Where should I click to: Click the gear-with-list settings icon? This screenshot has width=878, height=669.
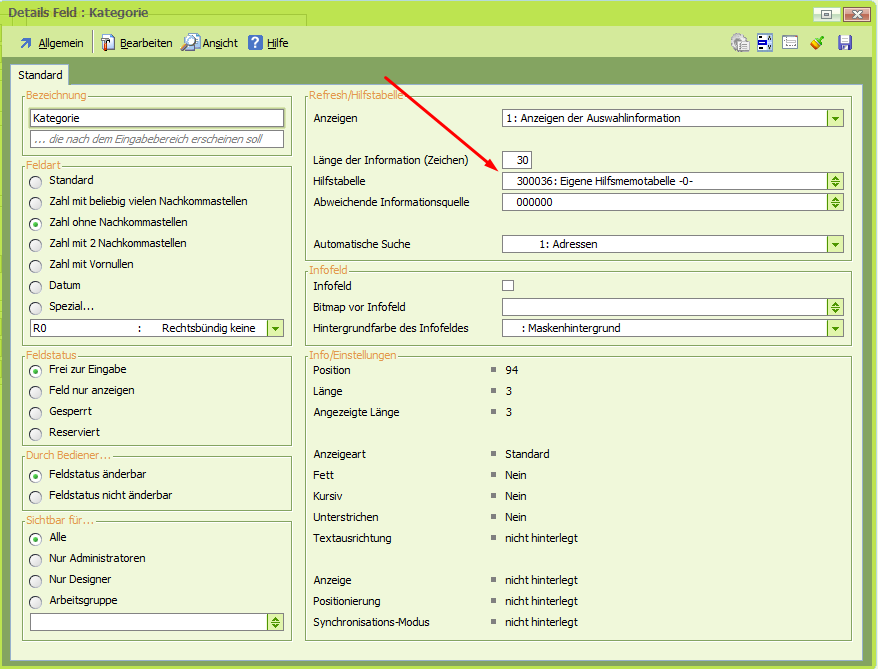(739, 42)
